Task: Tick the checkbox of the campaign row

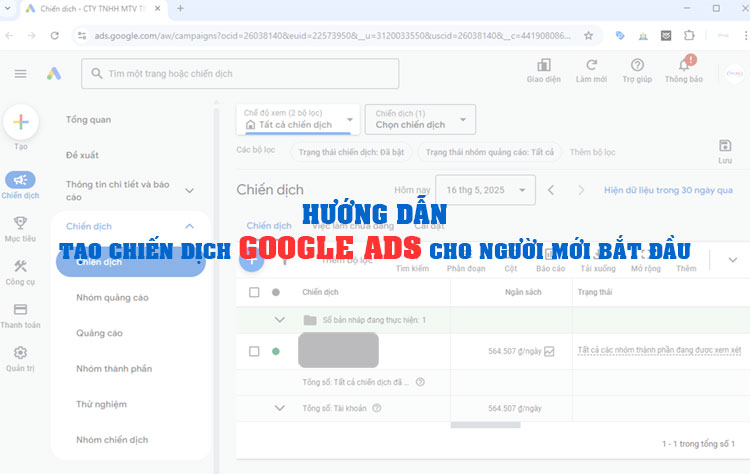Action: pos(254,352)
